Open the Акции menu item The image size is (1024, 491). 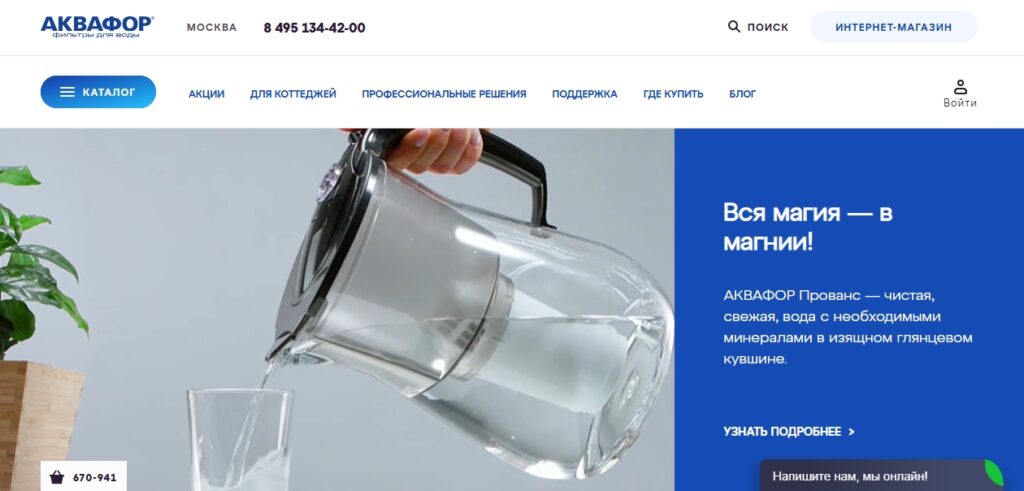point(206,94)
